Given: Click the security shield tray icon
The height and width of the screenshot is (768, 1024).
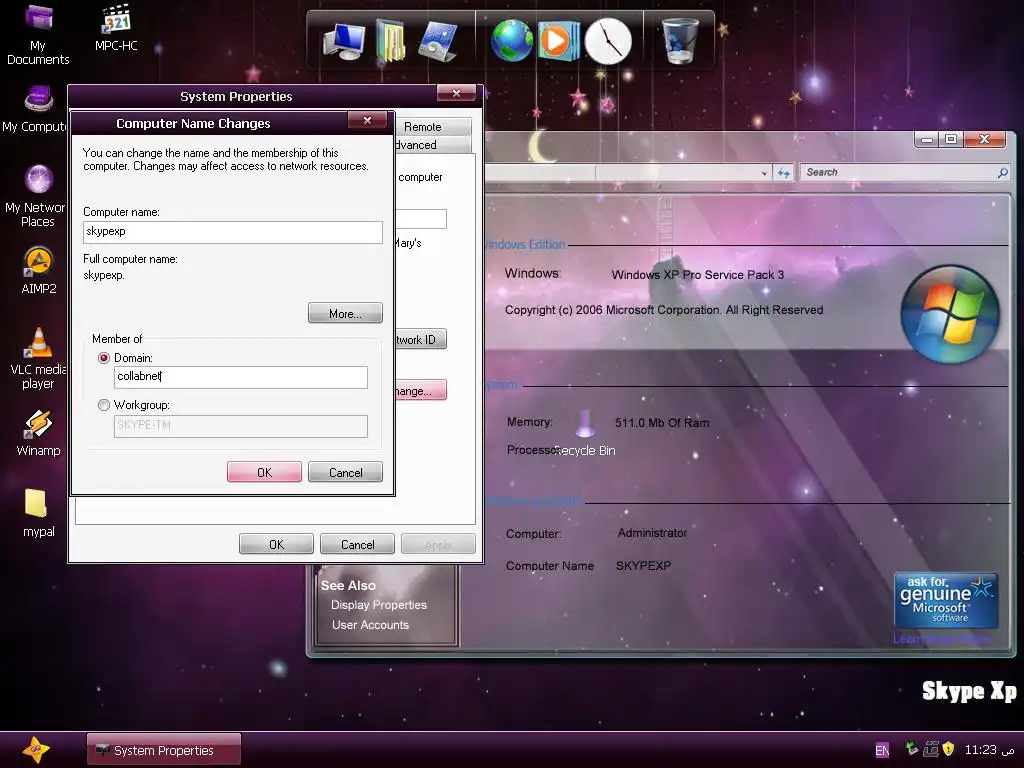Looking at the screenshot, I should coord(948,749).
